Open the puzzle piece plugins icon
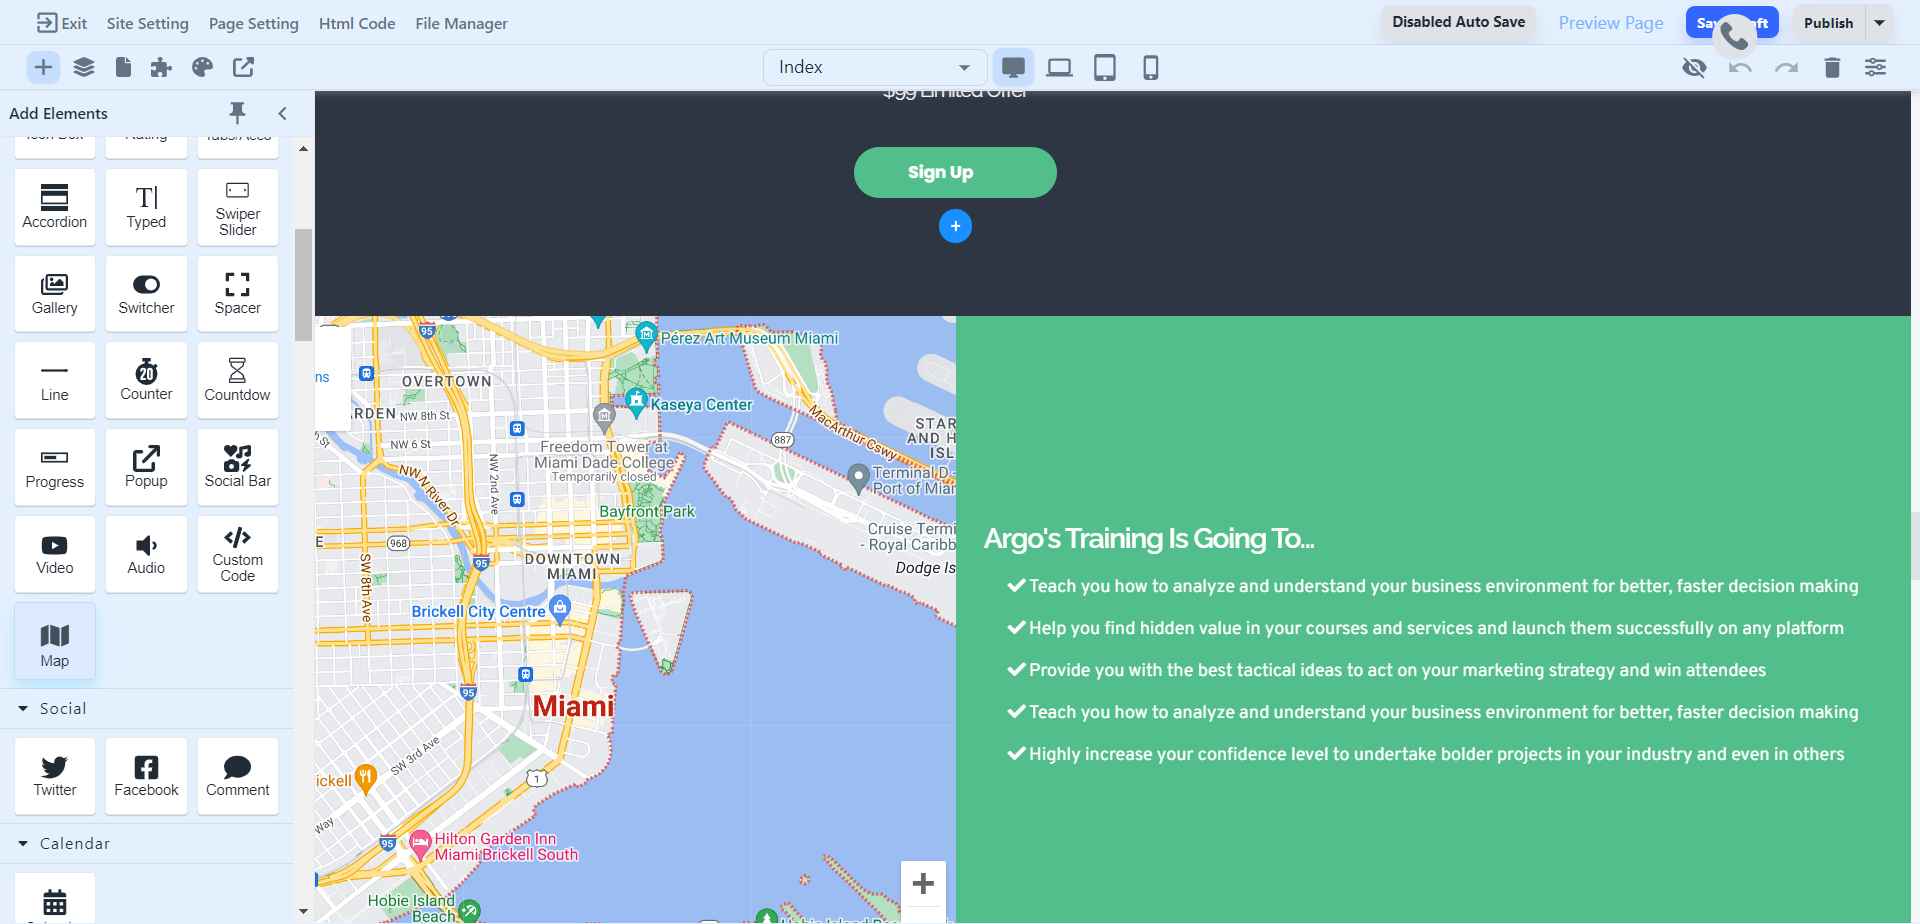This screenshot has height=924, width=1920. (161, 67)
